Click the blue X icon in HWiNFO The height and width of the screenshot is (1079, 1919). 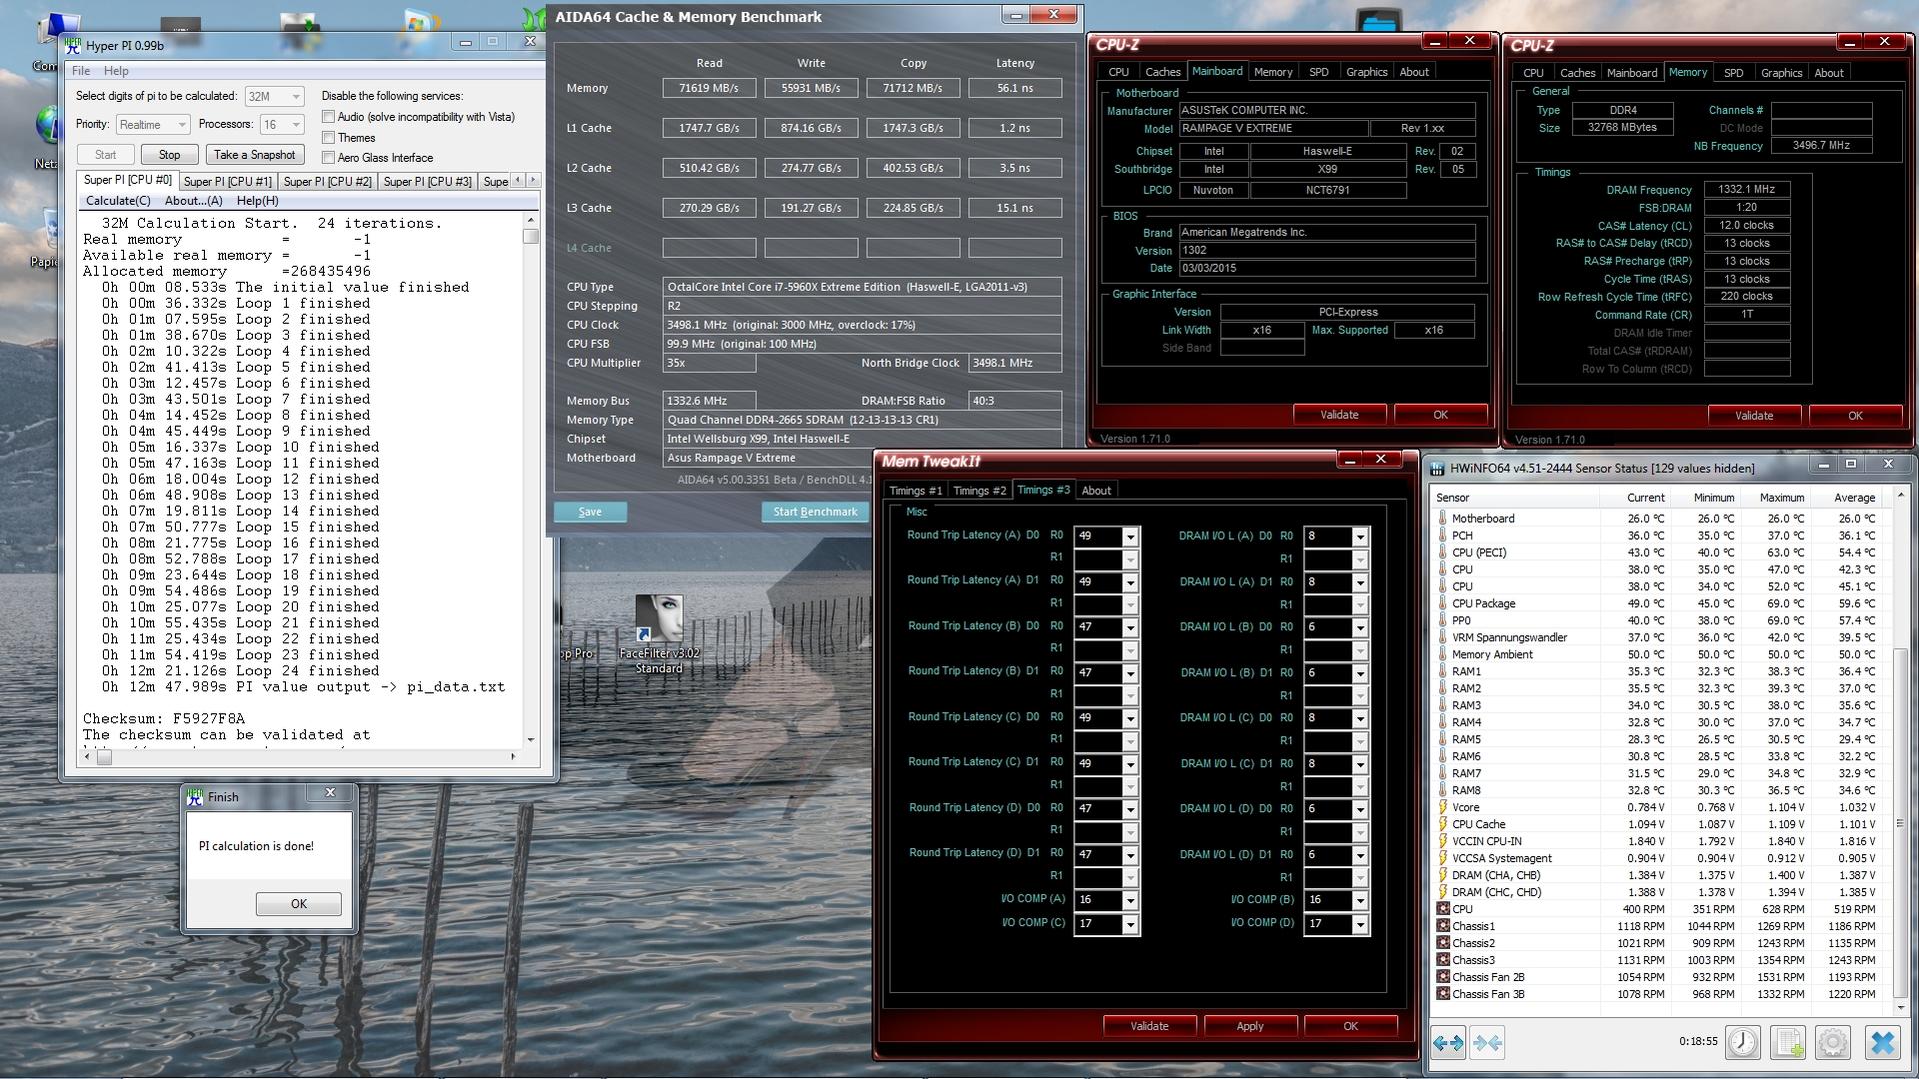[x=1881, y=1043]
